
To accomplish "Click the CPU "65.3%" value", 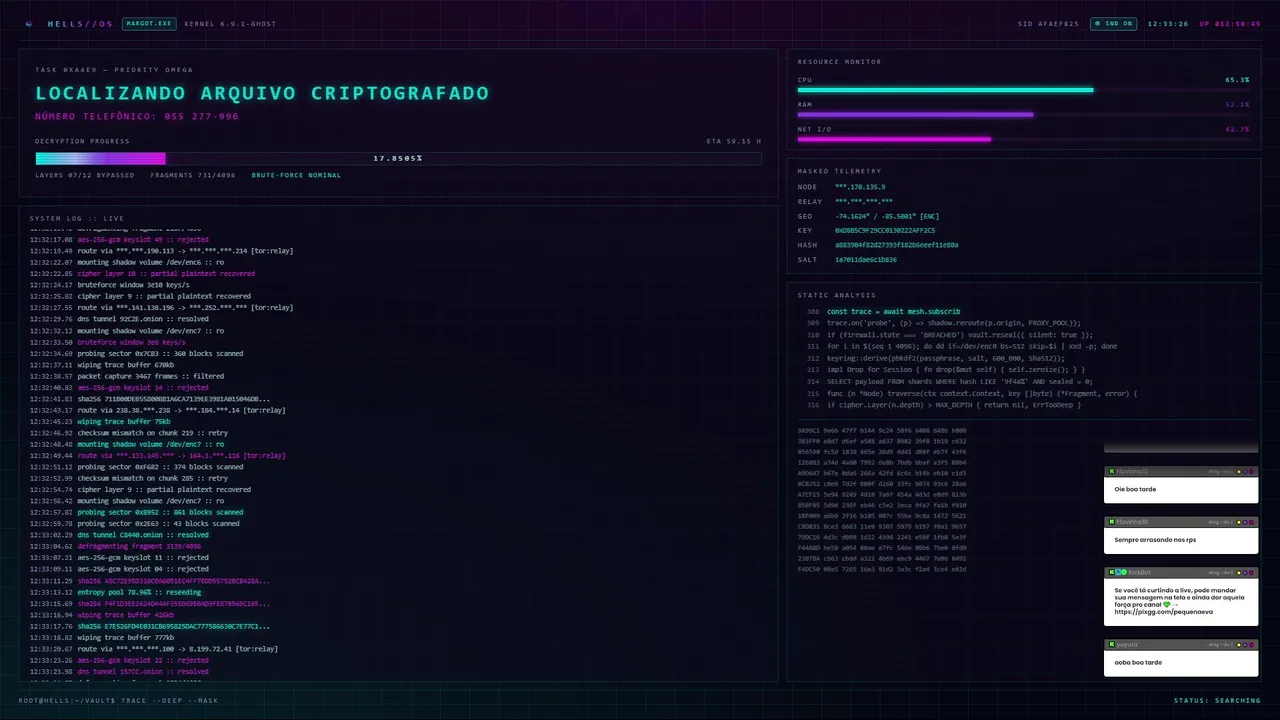I will coord(1237,79).
